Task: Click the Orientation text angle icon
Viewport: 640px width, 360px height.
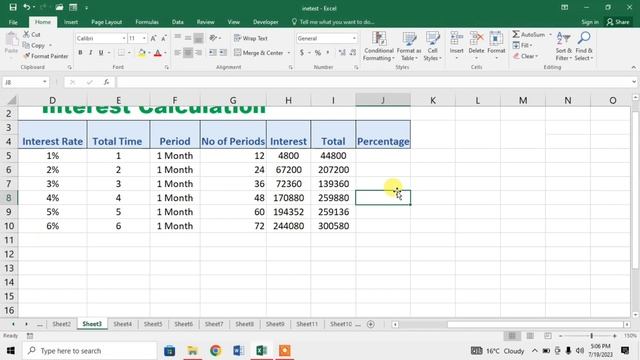Action: click(x=213, y=38)
